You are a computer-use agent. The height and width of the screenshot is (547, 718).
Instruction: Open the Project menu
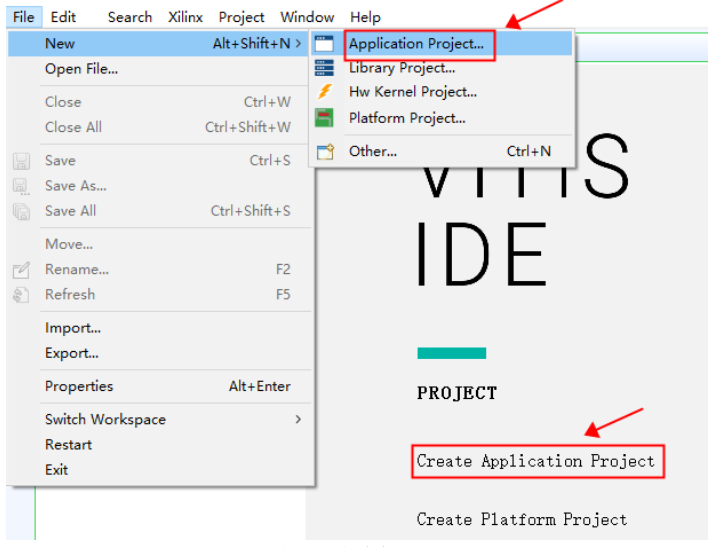coord(241,17)
